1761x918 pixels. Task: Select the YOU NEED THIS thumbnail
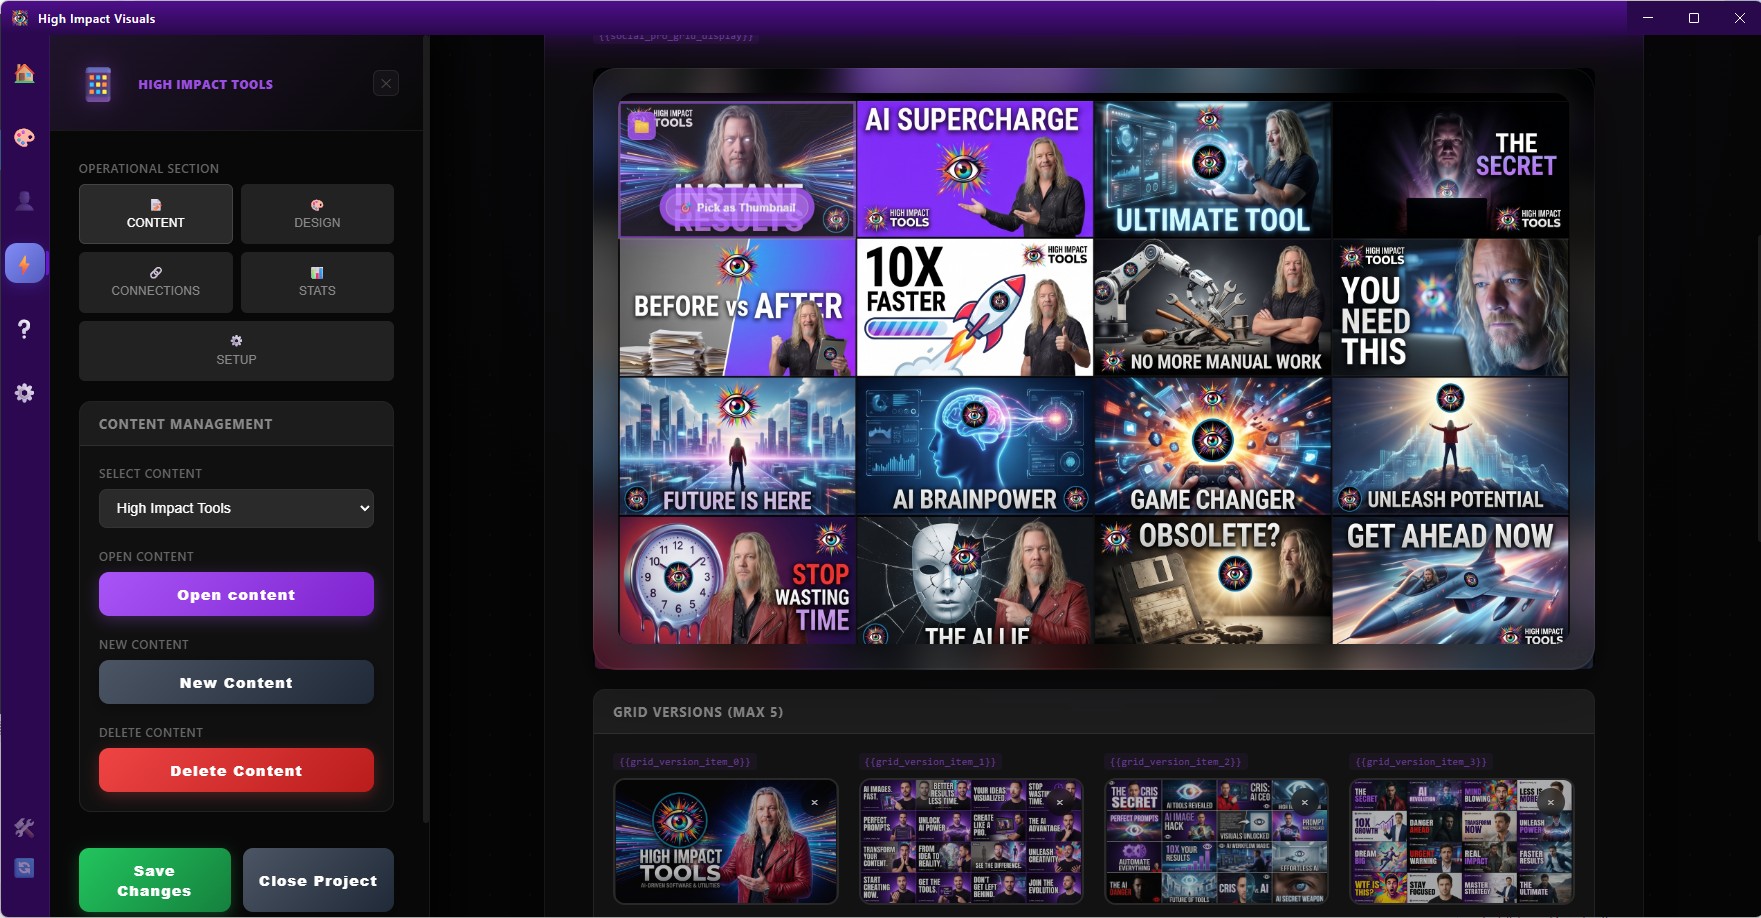(1450, 307)
